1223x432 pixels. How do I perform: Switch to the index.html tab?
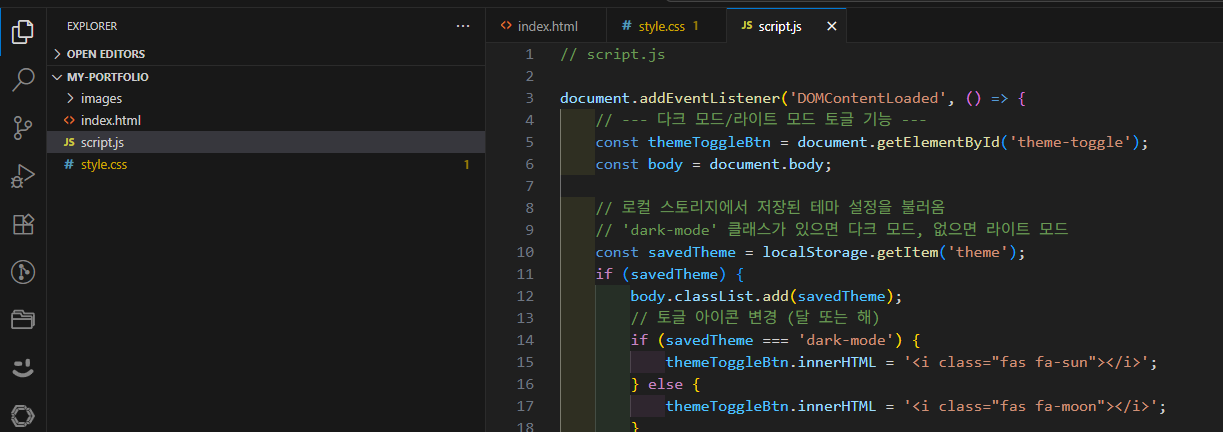click(548, 26)
